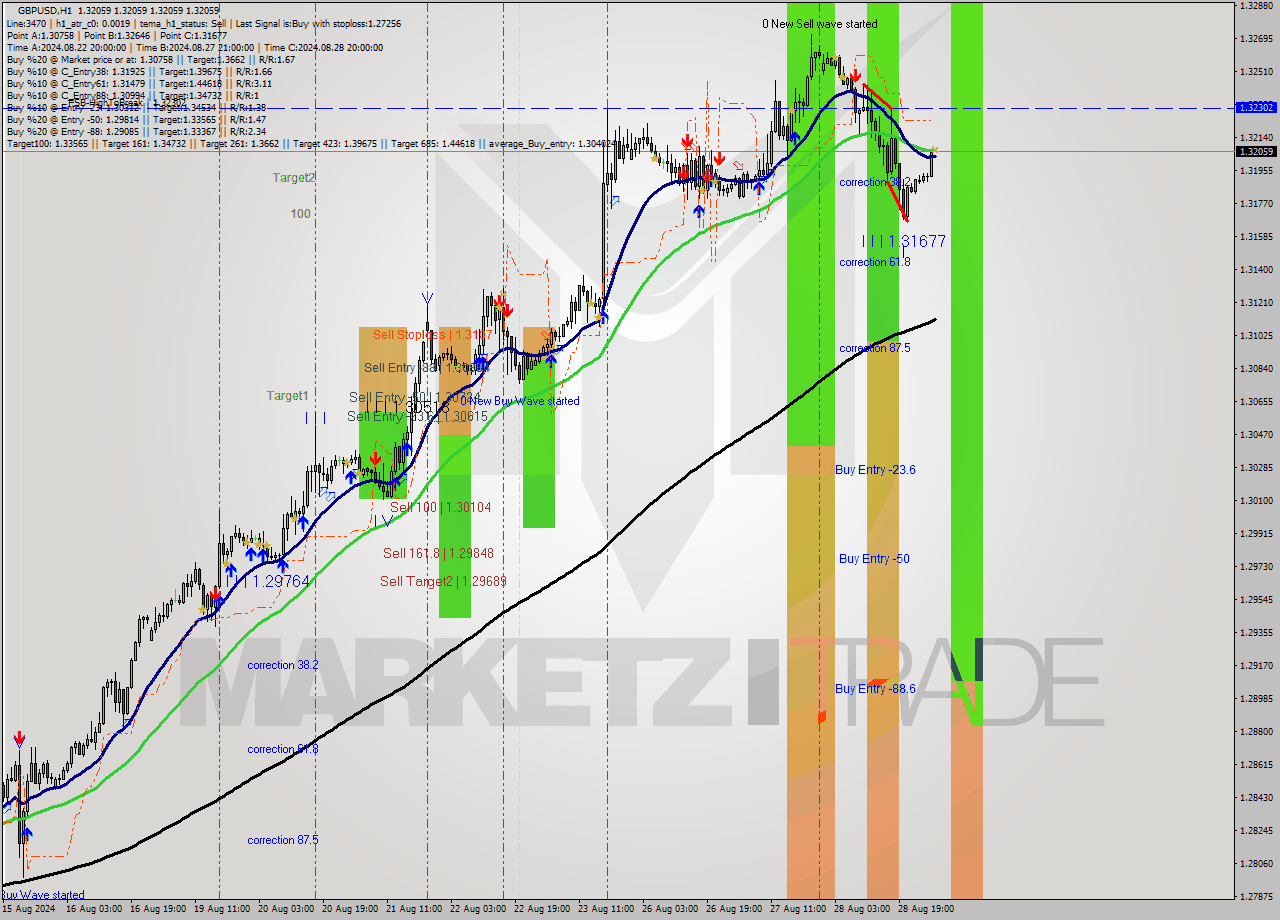Click the 1.32880 price axis value
The height and width of the screenshot is (920, 1280).
click(1255, 6)
